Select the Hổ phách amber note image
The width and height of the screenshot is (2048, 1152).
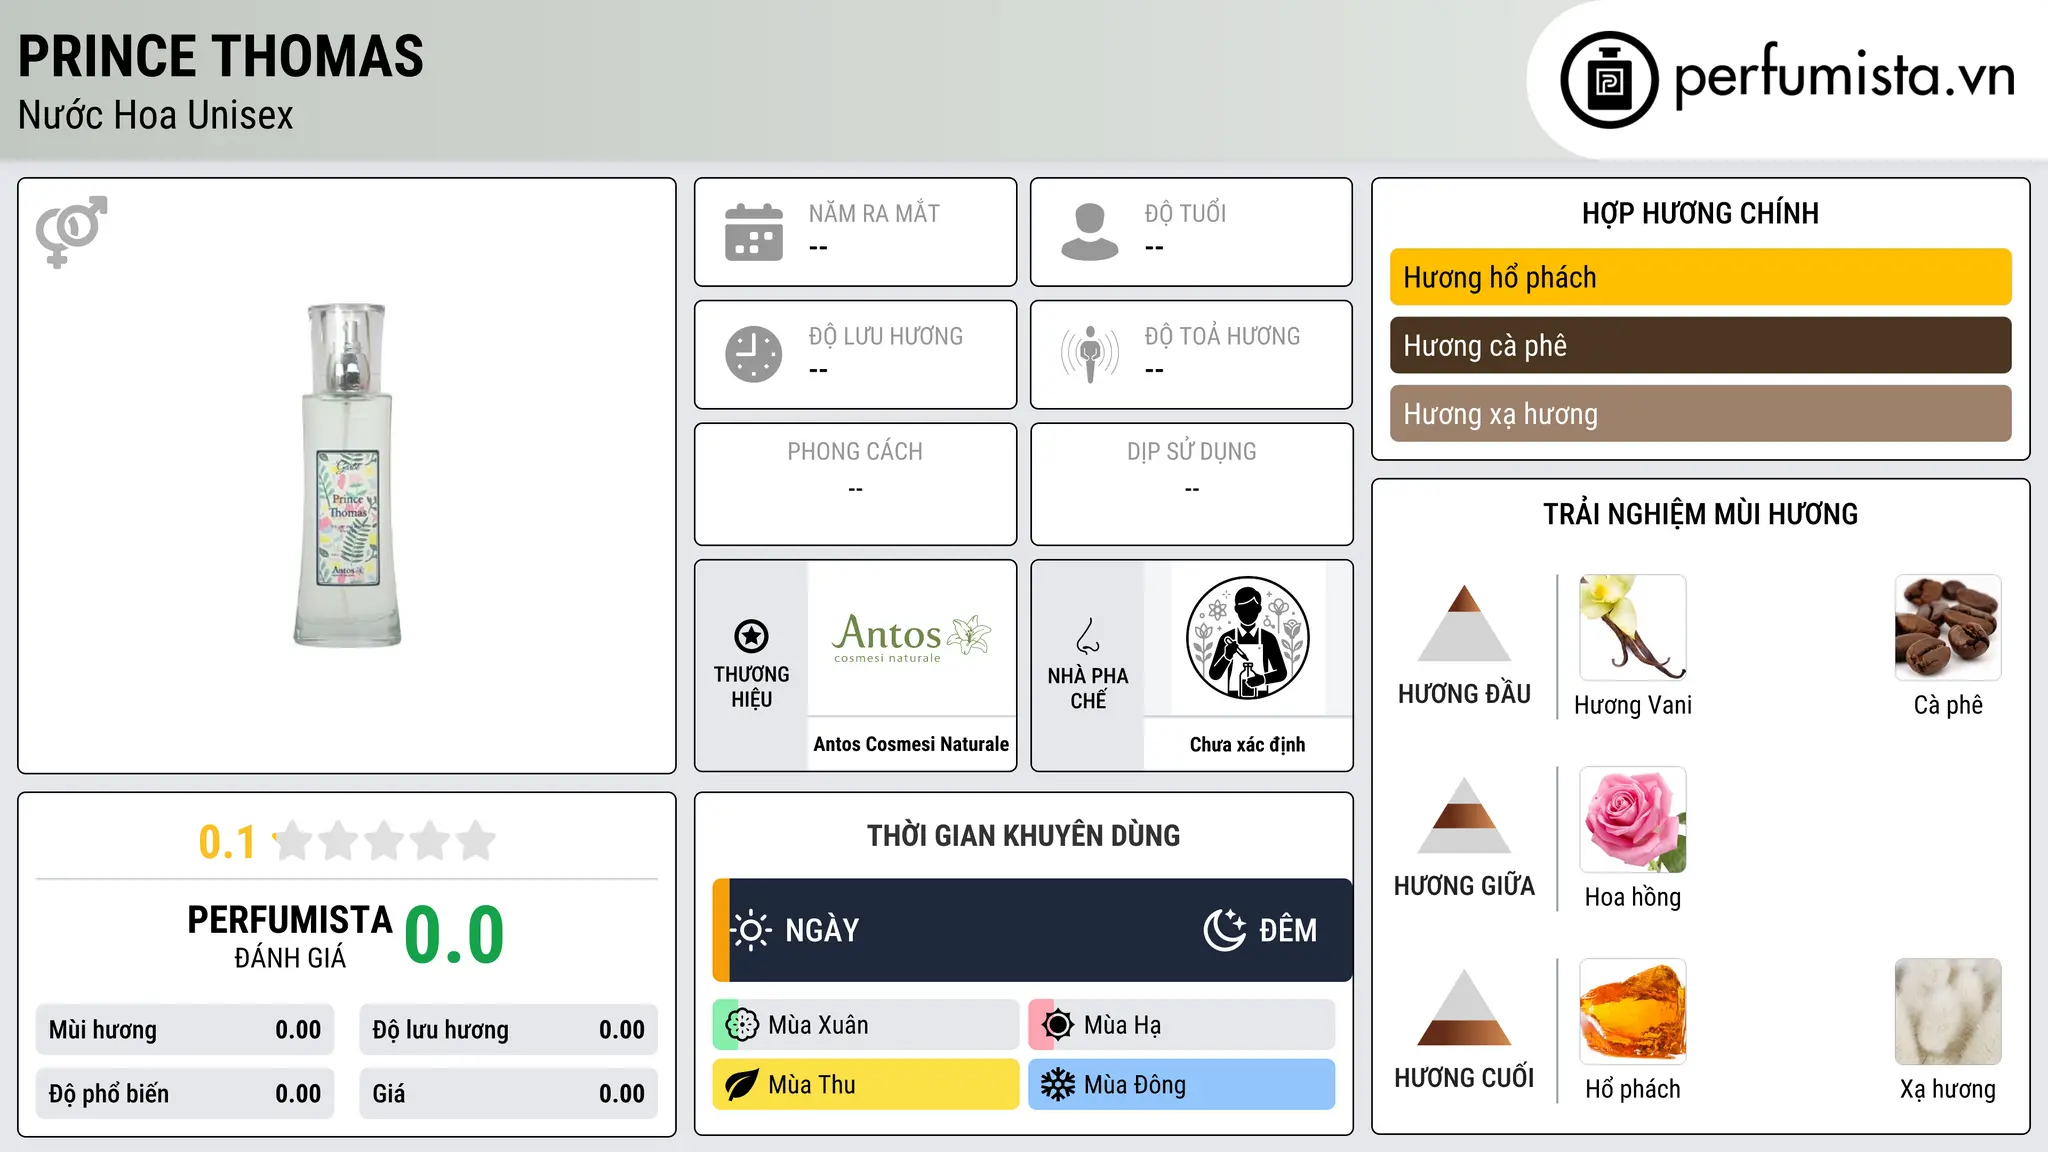[x=1633, y=1012]
